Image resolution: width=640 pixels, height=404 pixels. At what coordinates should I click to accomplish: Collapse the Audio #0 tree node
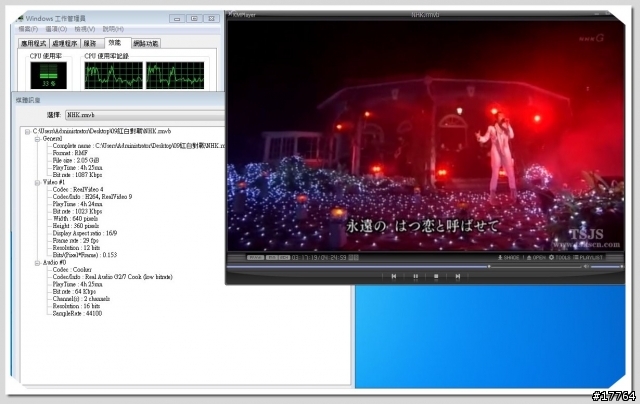[37, 263]
